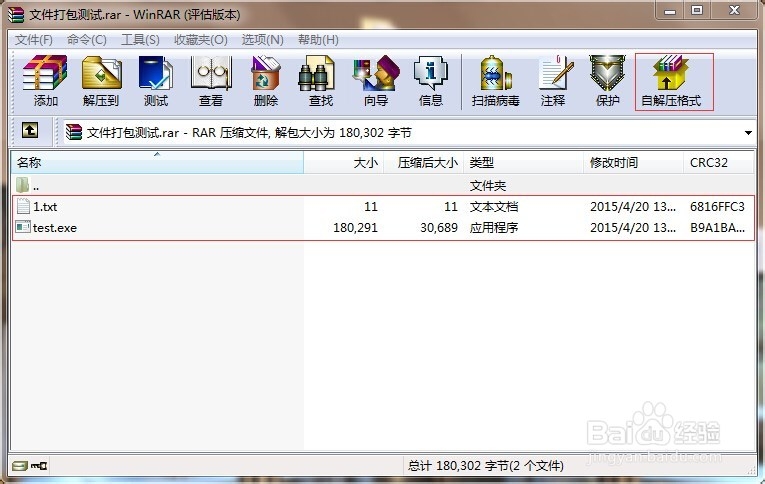Viewport: 765px width, 484px height.
Task: Sort by CRC32 column header
Action: tap(718, 162)
